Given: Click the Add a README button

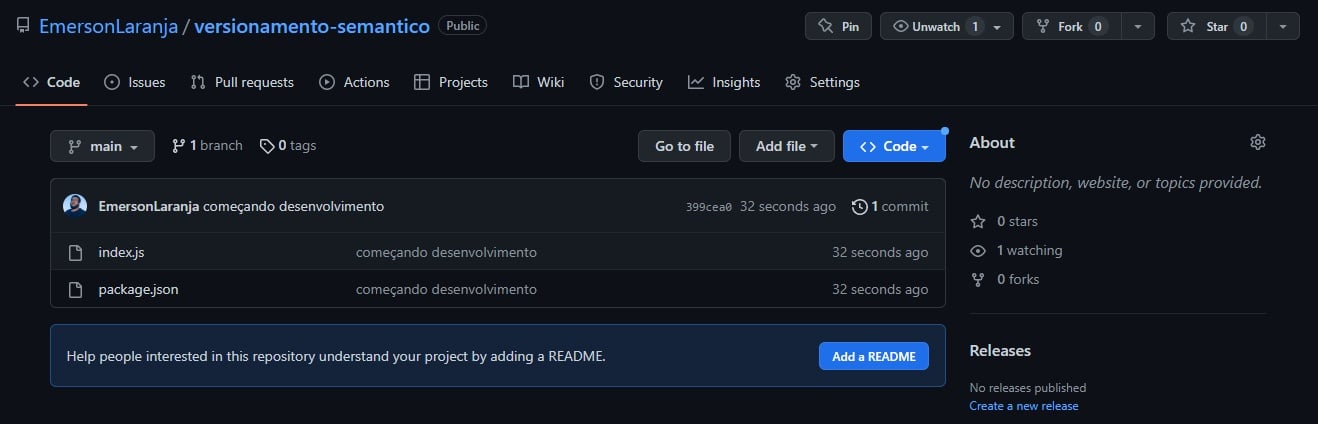Looking at the screenshot, I should point(874,356).
